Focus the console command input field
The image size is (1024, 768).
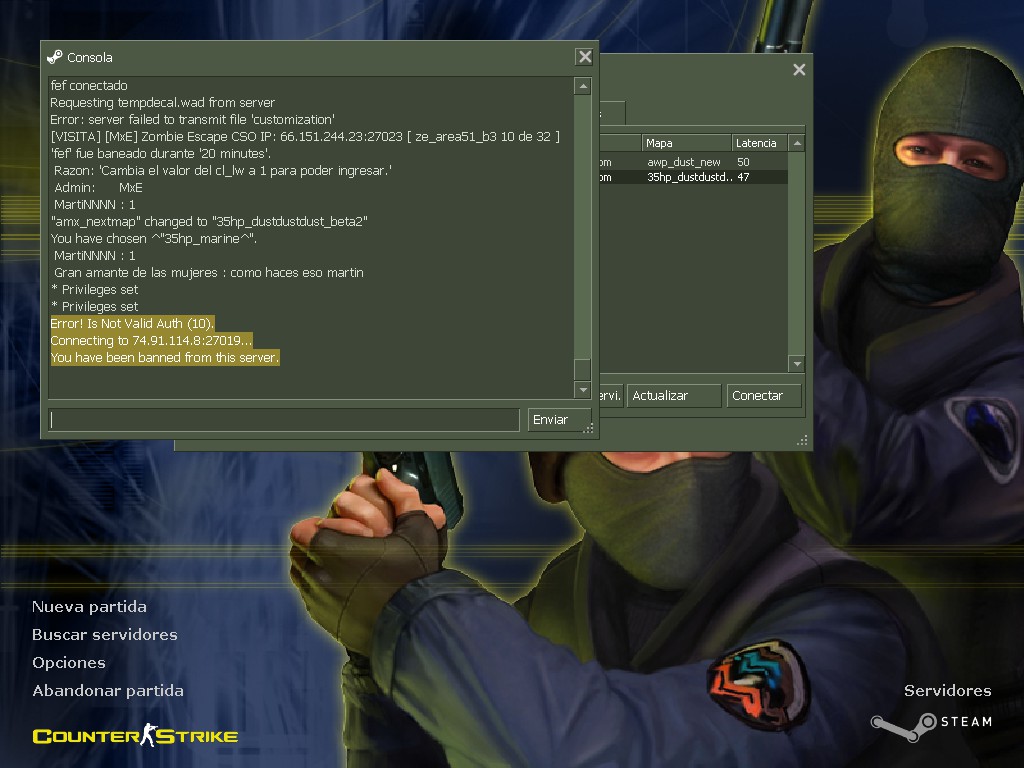tap(284, 420)
